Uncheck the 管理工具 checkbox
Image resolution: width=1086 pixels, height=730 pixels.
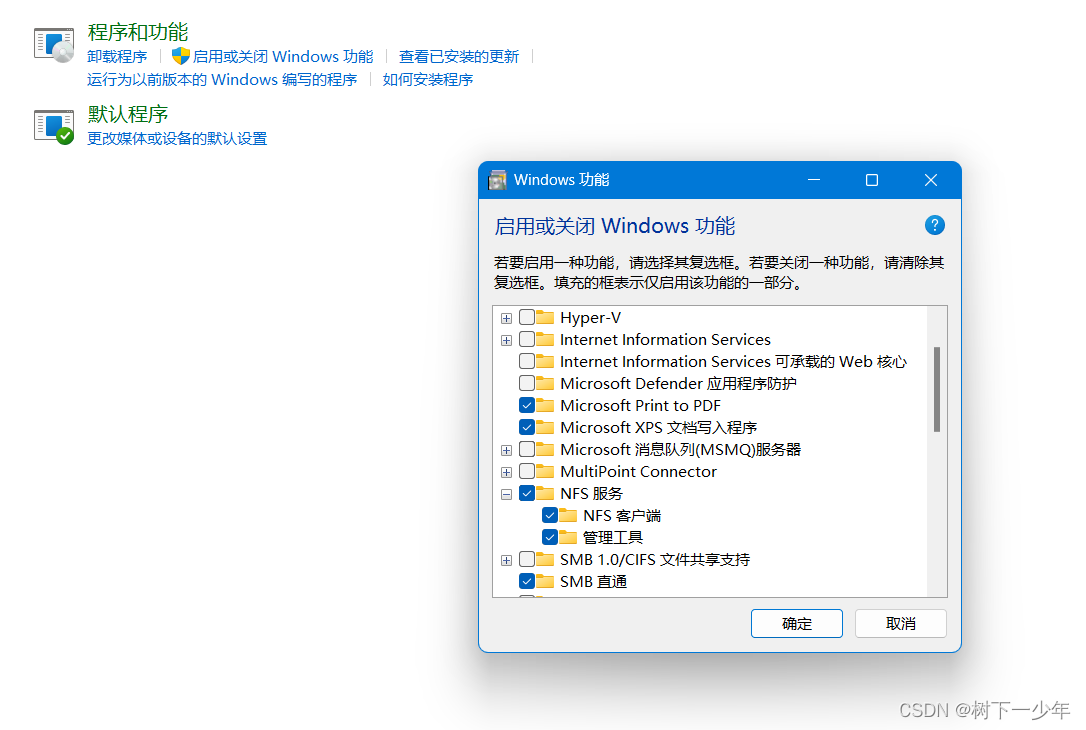(x=550, y=537)
